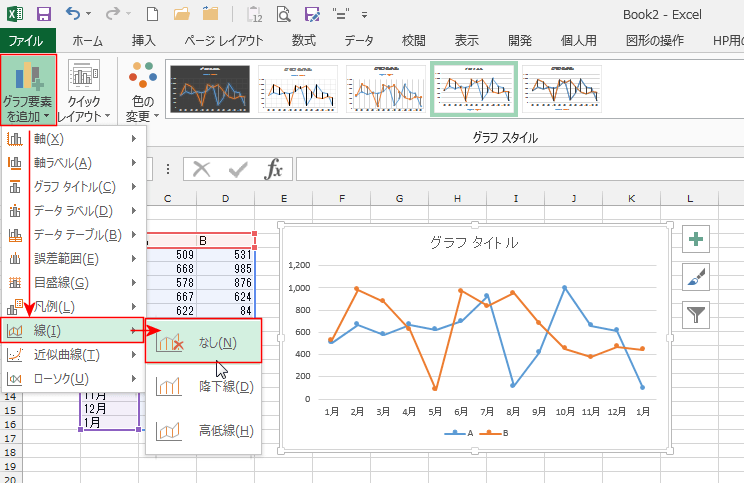Expand the ローソク(U) submenu

73,379
